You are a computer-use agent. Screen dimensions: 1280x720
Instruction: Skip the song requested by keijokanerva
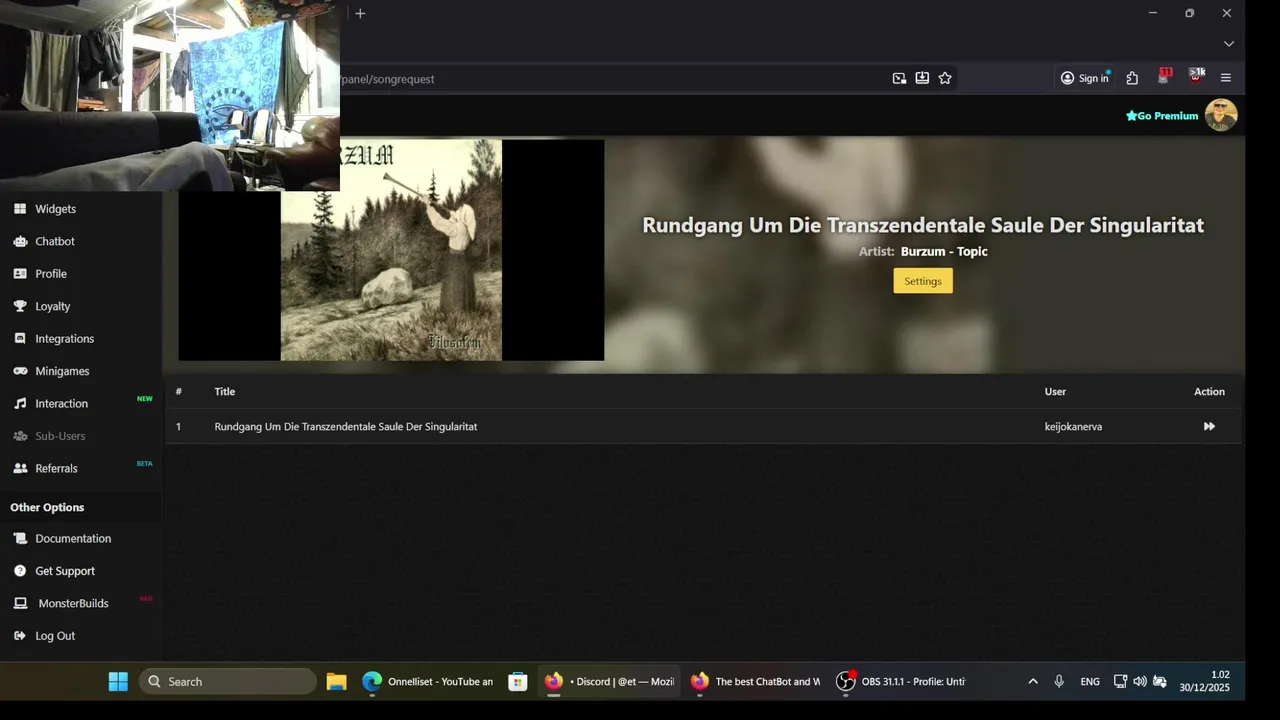point(1209,427)
